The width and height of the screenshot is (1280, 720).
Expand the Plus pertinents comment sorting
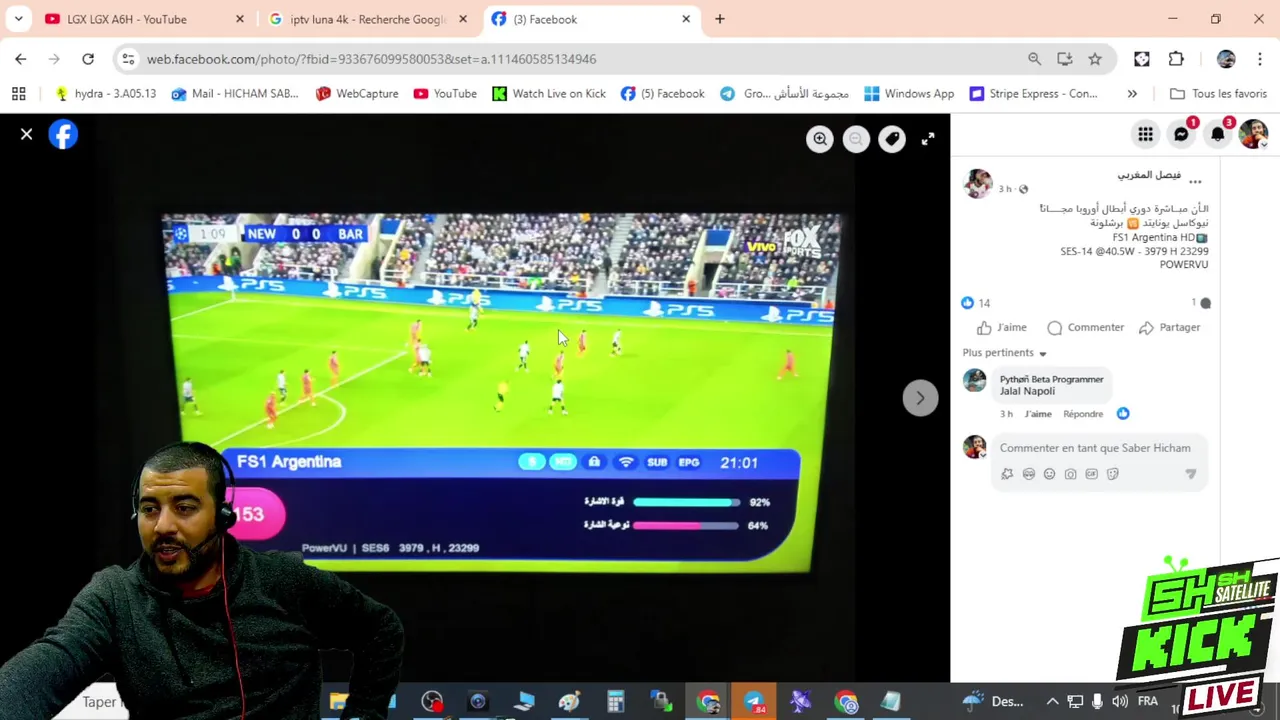coord(1004,353)
